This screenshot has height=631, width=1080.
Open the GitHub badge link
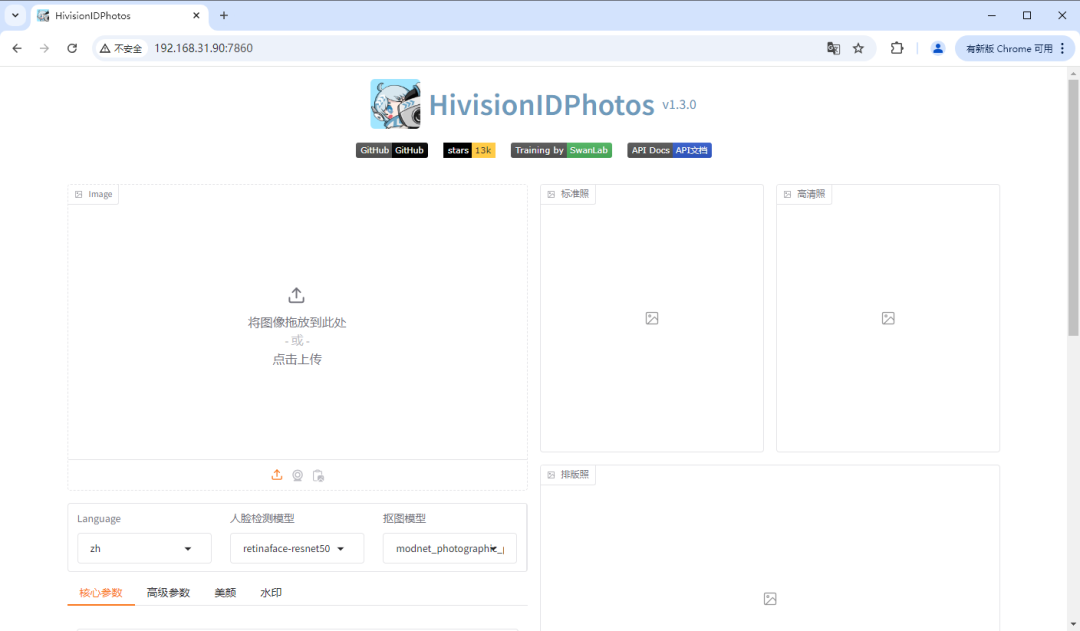pos(392,150)
